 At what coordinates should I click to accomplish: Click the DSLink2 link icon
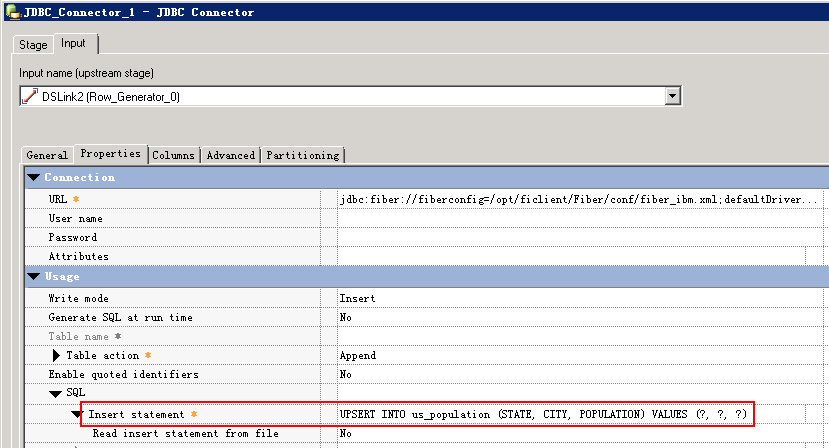pos(30,96)
